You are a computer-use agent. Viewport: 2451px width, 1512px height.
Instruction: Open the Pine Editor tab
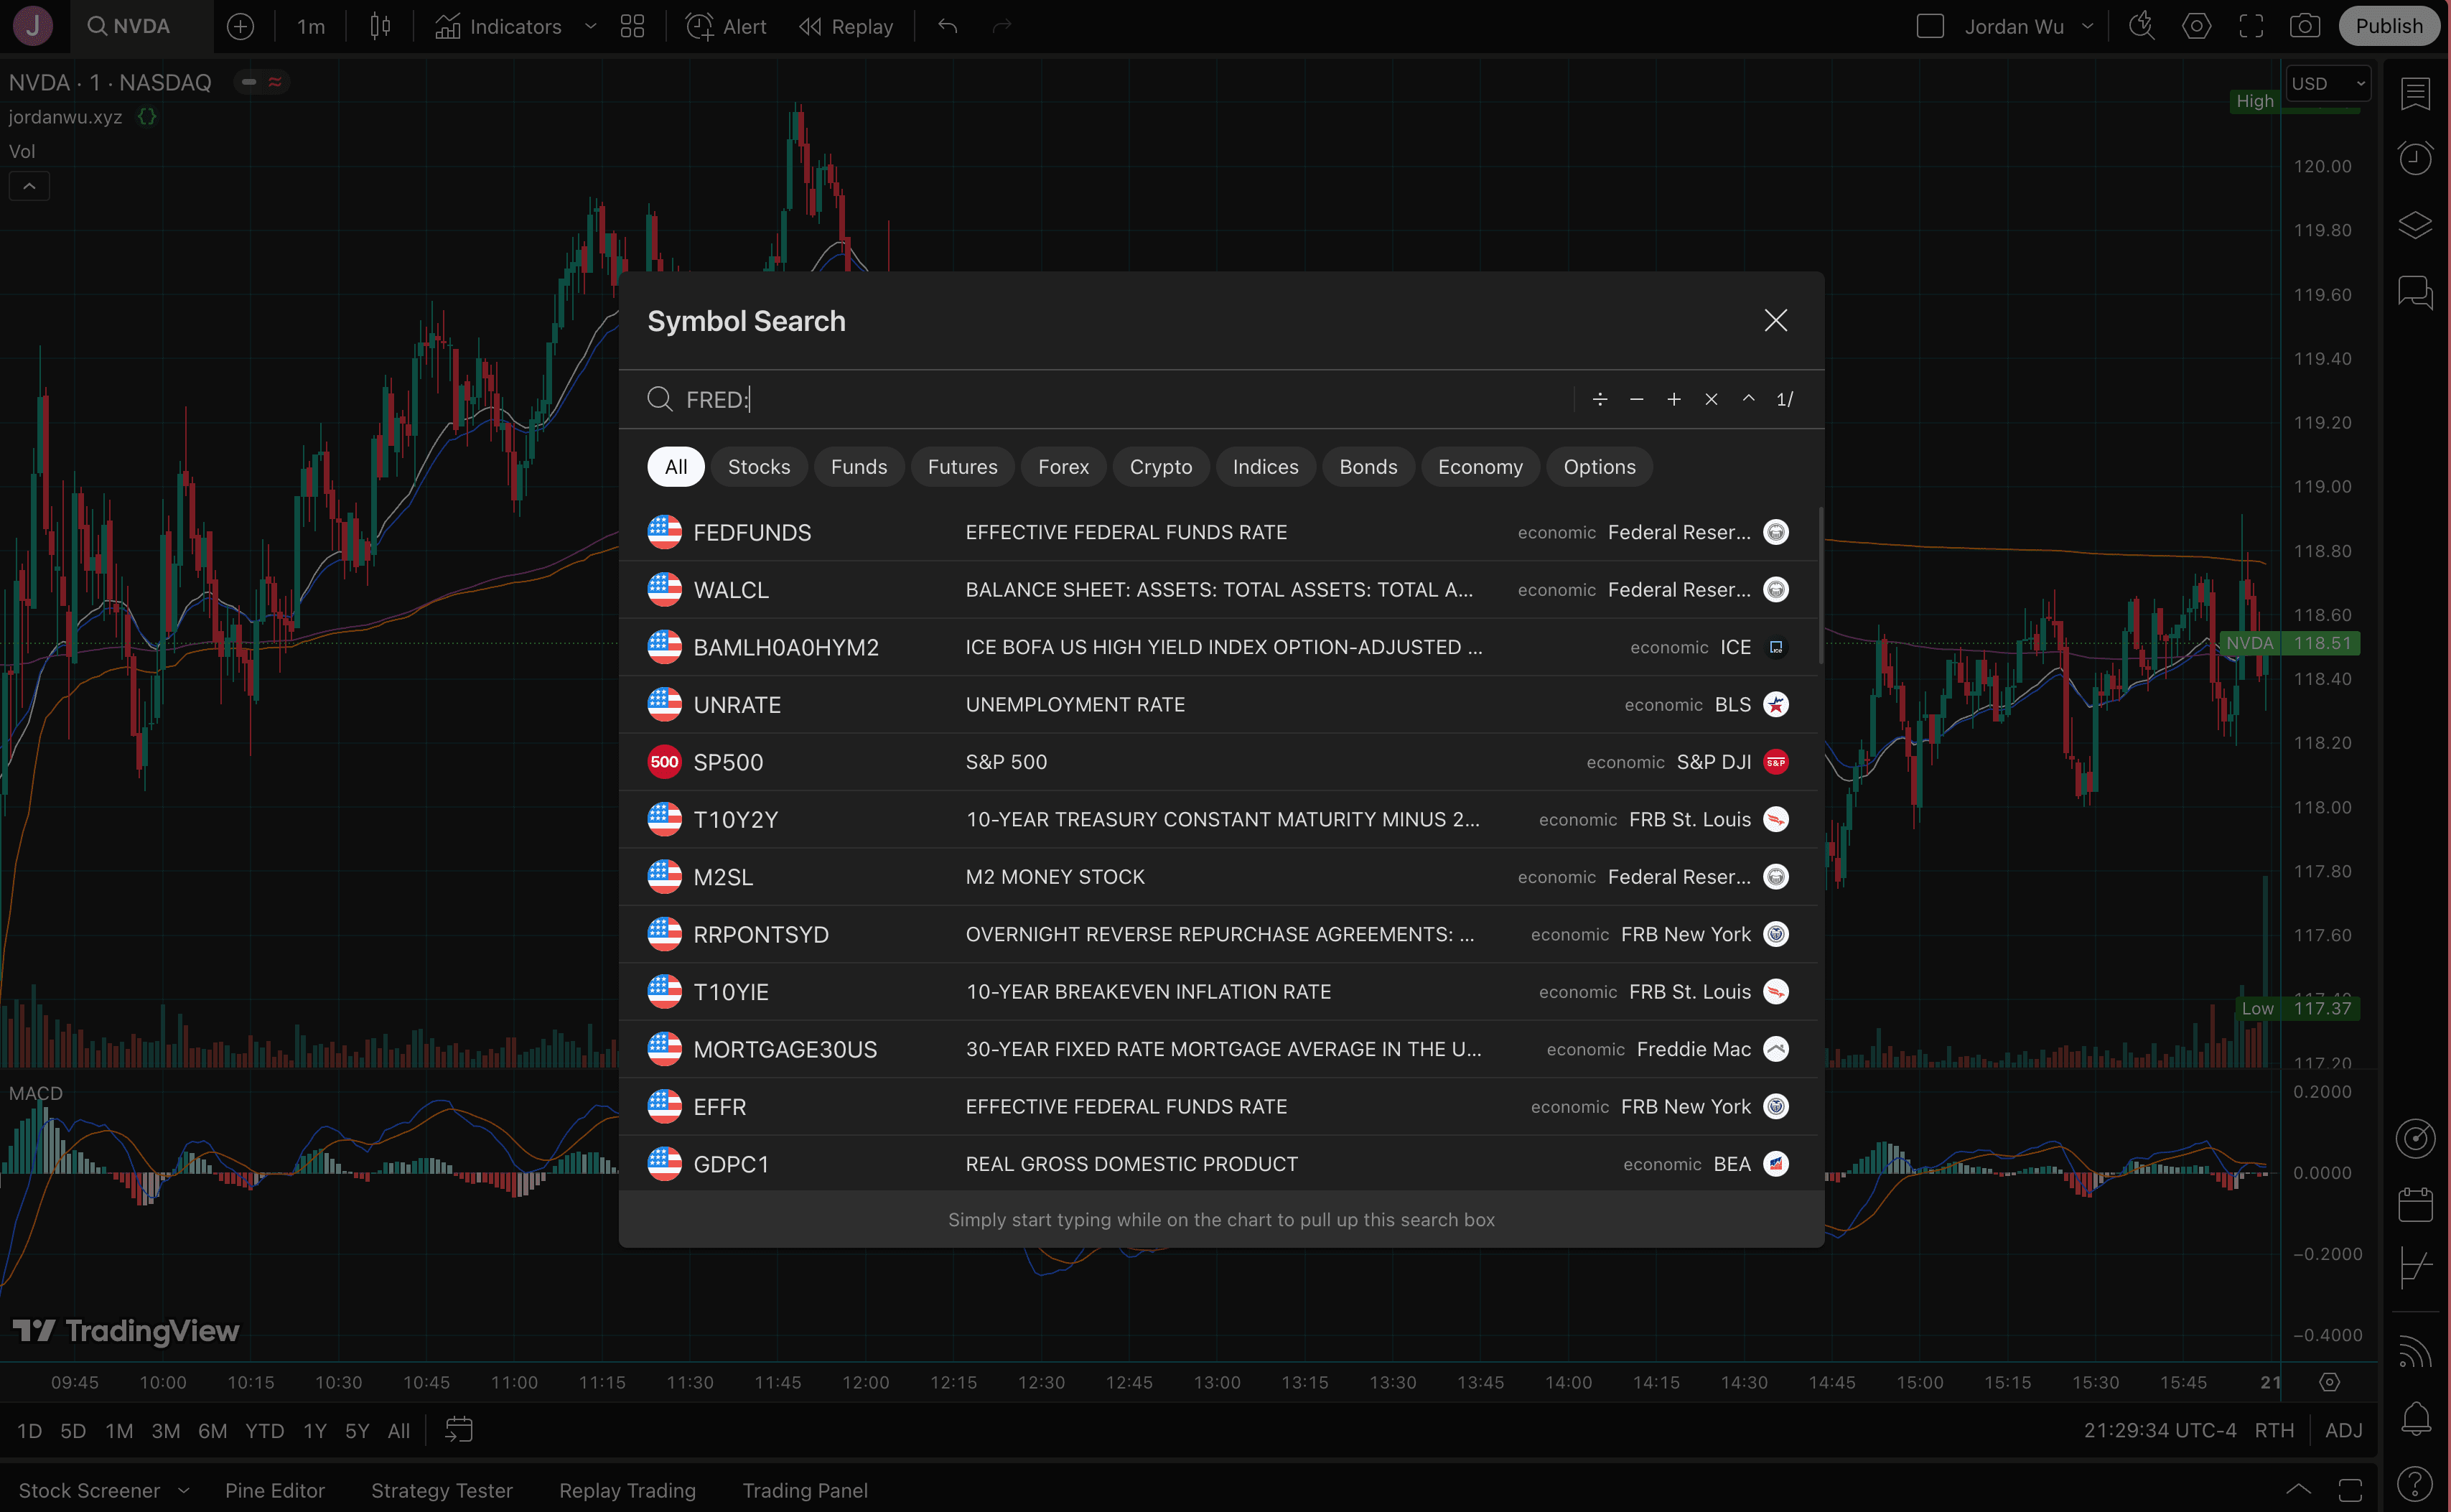pyautogui.click(x=275, y=1490)
